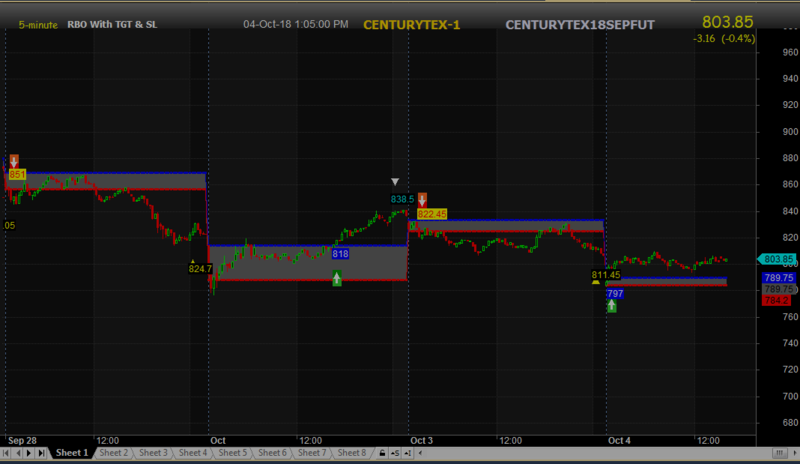Click the blue 797 price label
800x464 pixels.
click(x=615, y=294)
